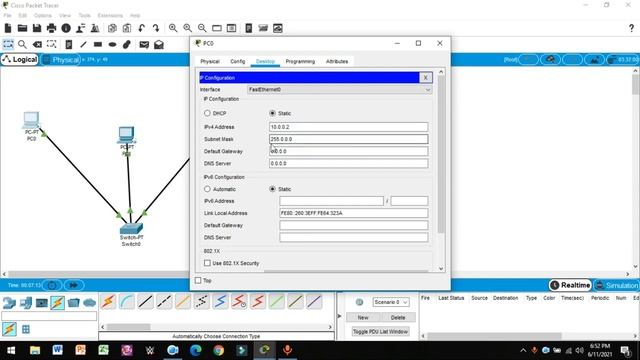The width and height of the screenshot is (640, 360).
Task: Select DHCP radio for IPv4 configuration
Action: tap(207, 113)
